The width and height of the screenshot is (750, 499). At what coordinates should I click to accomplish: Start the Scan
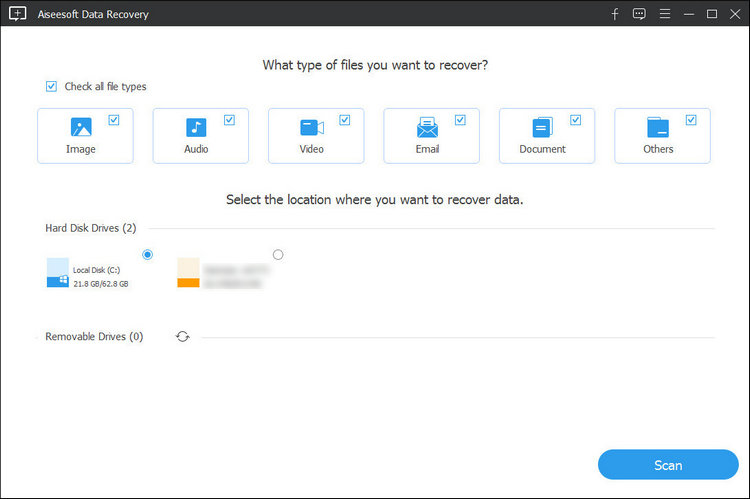(x=668, y=465)
